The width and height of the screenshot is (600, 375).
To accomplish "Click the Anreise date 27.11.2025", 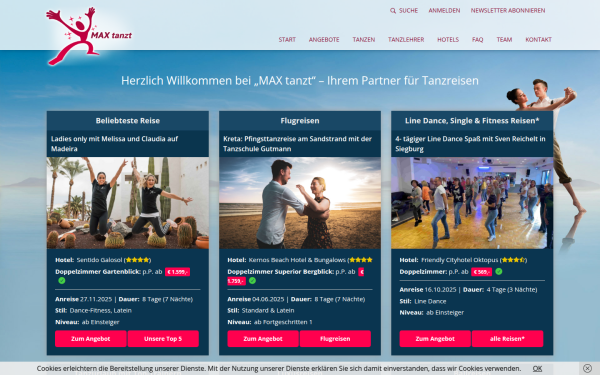I will pyautogui.click(x=96, y=299).
